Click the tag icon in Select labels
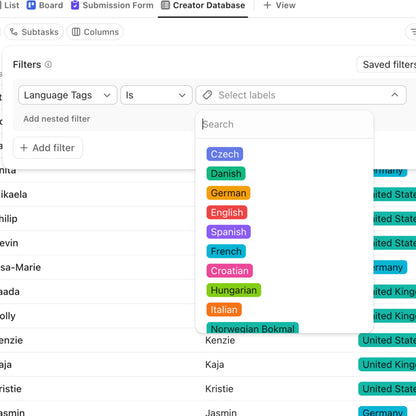 click(207, 95)
